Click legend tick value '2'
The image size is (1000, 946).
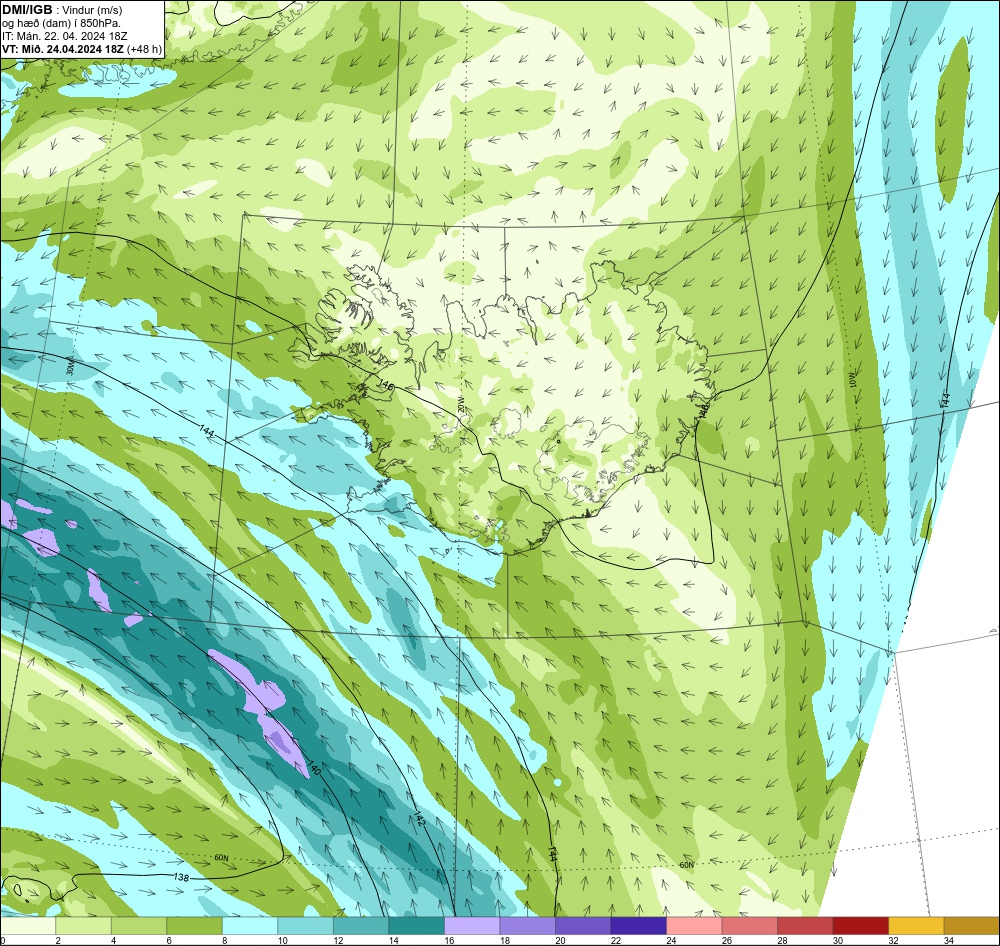58,940
